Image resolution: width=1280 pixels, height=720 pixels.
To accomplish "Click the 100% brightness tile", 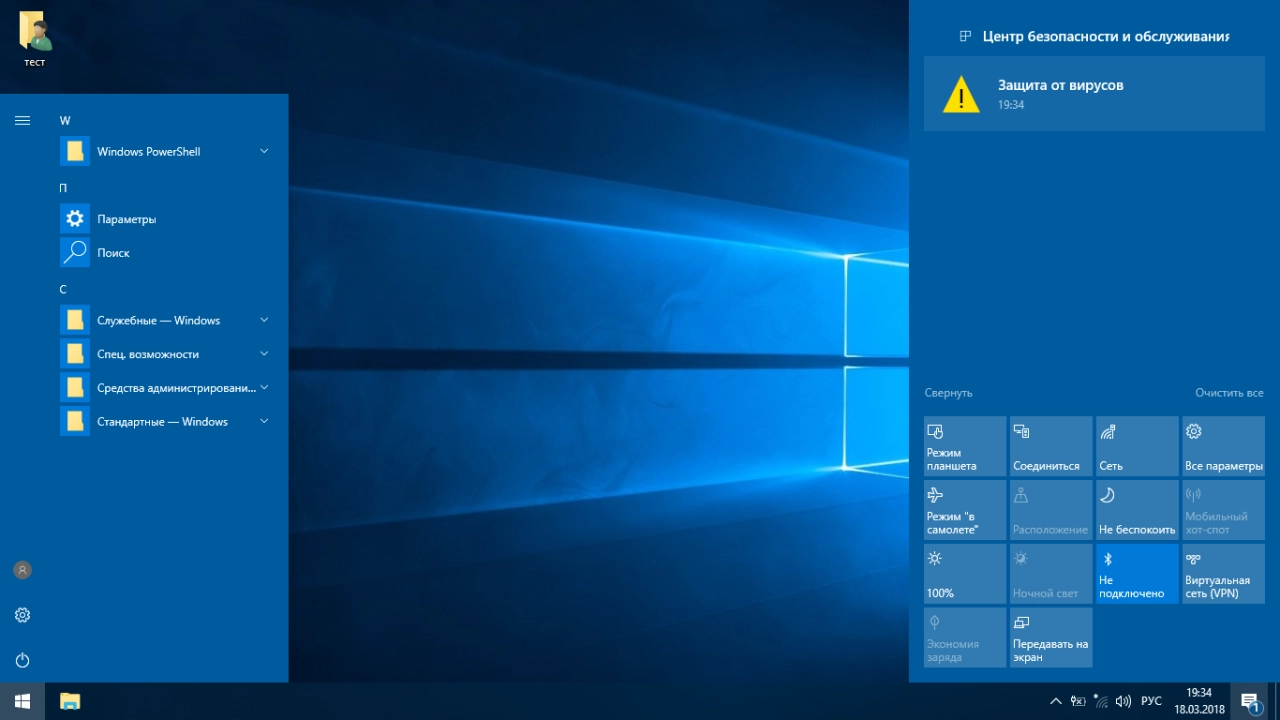I will [965, 574].
